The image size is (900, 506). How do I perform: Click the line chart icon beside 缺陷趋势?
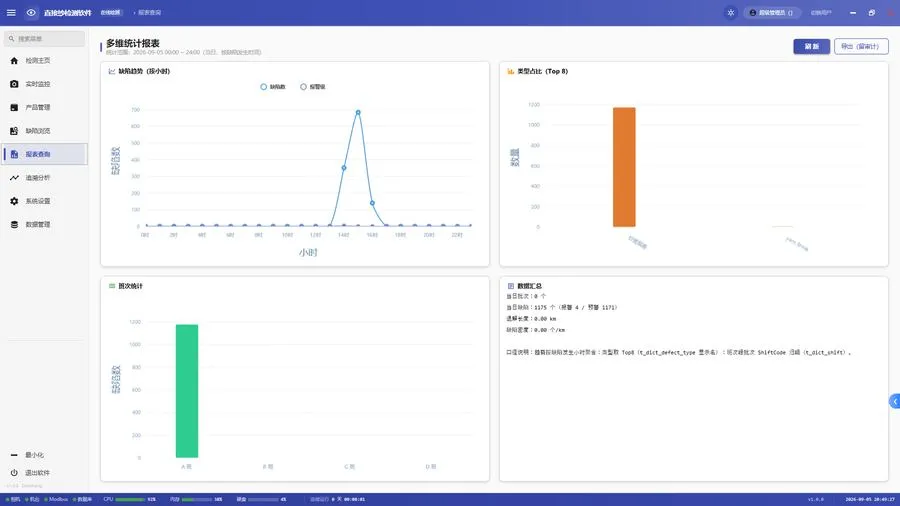pos(112,71)
